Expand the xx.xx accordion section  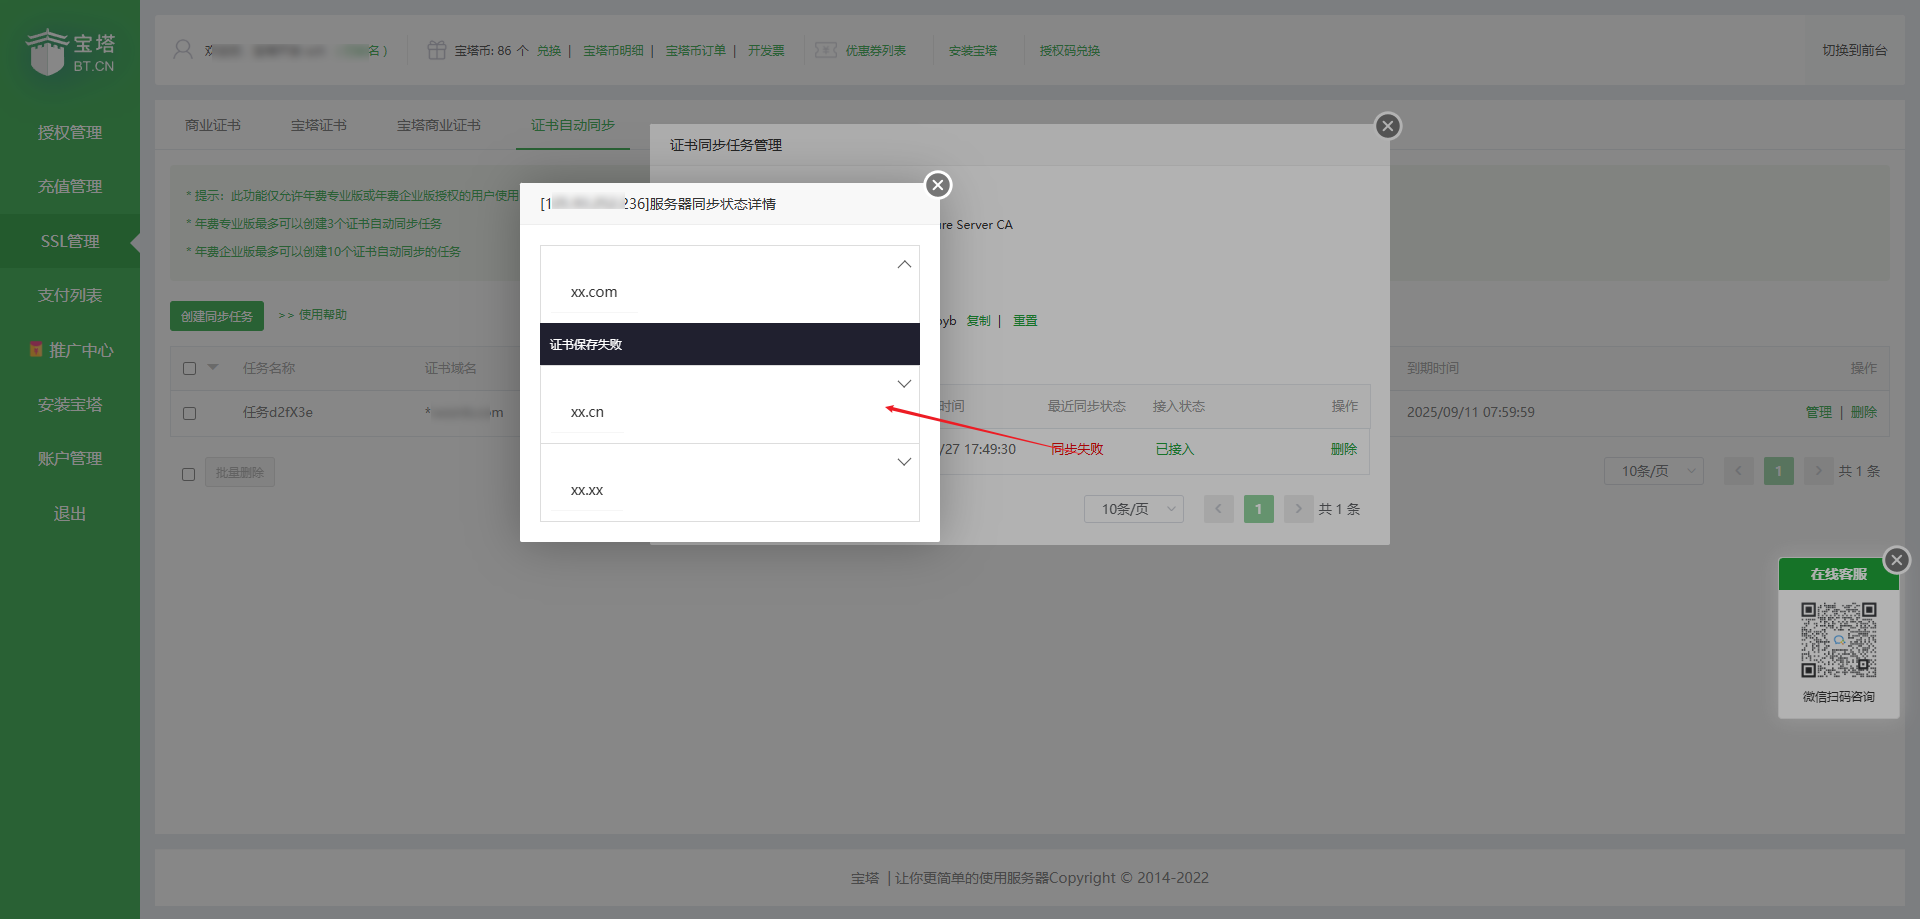click(904, 462)
